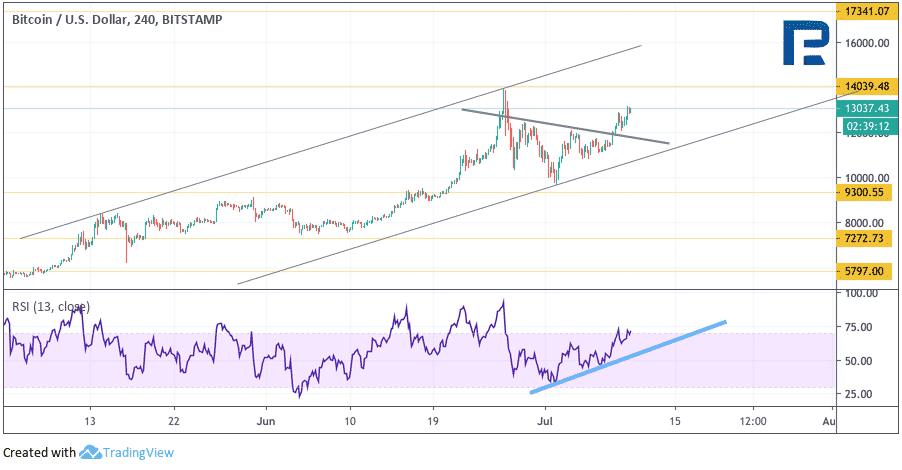Viewport: 902px width, 470px height.
Task: Select the 5797.00 price level label
Action: coord(864,272)
